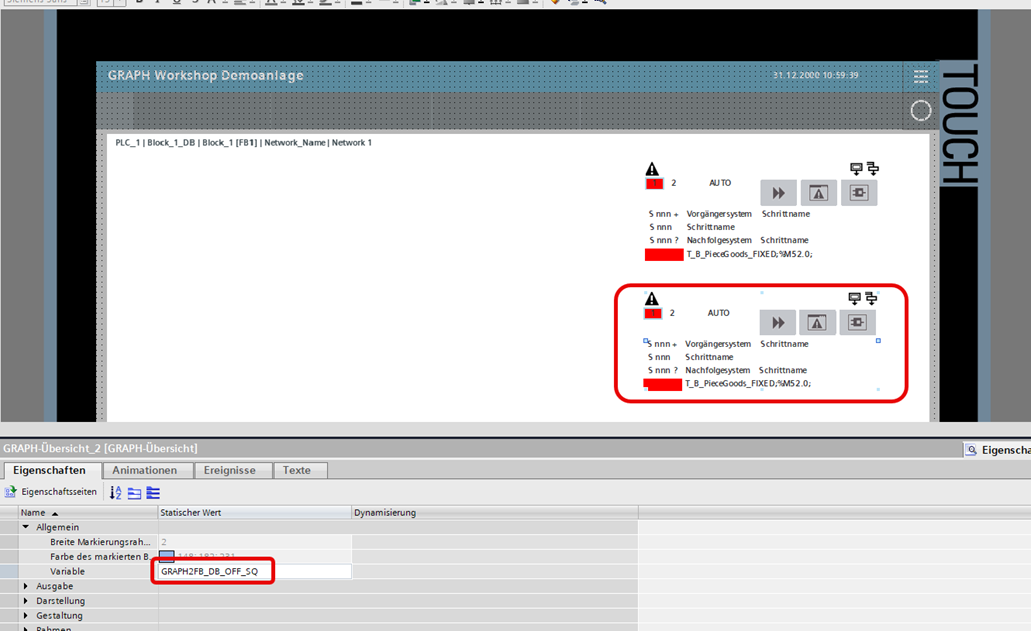Image resolution: width=1031 pixels, height=631 pixels.
Task: Click Nachfolgesystem text in selected lower overview
Action: tap(717, 370)
